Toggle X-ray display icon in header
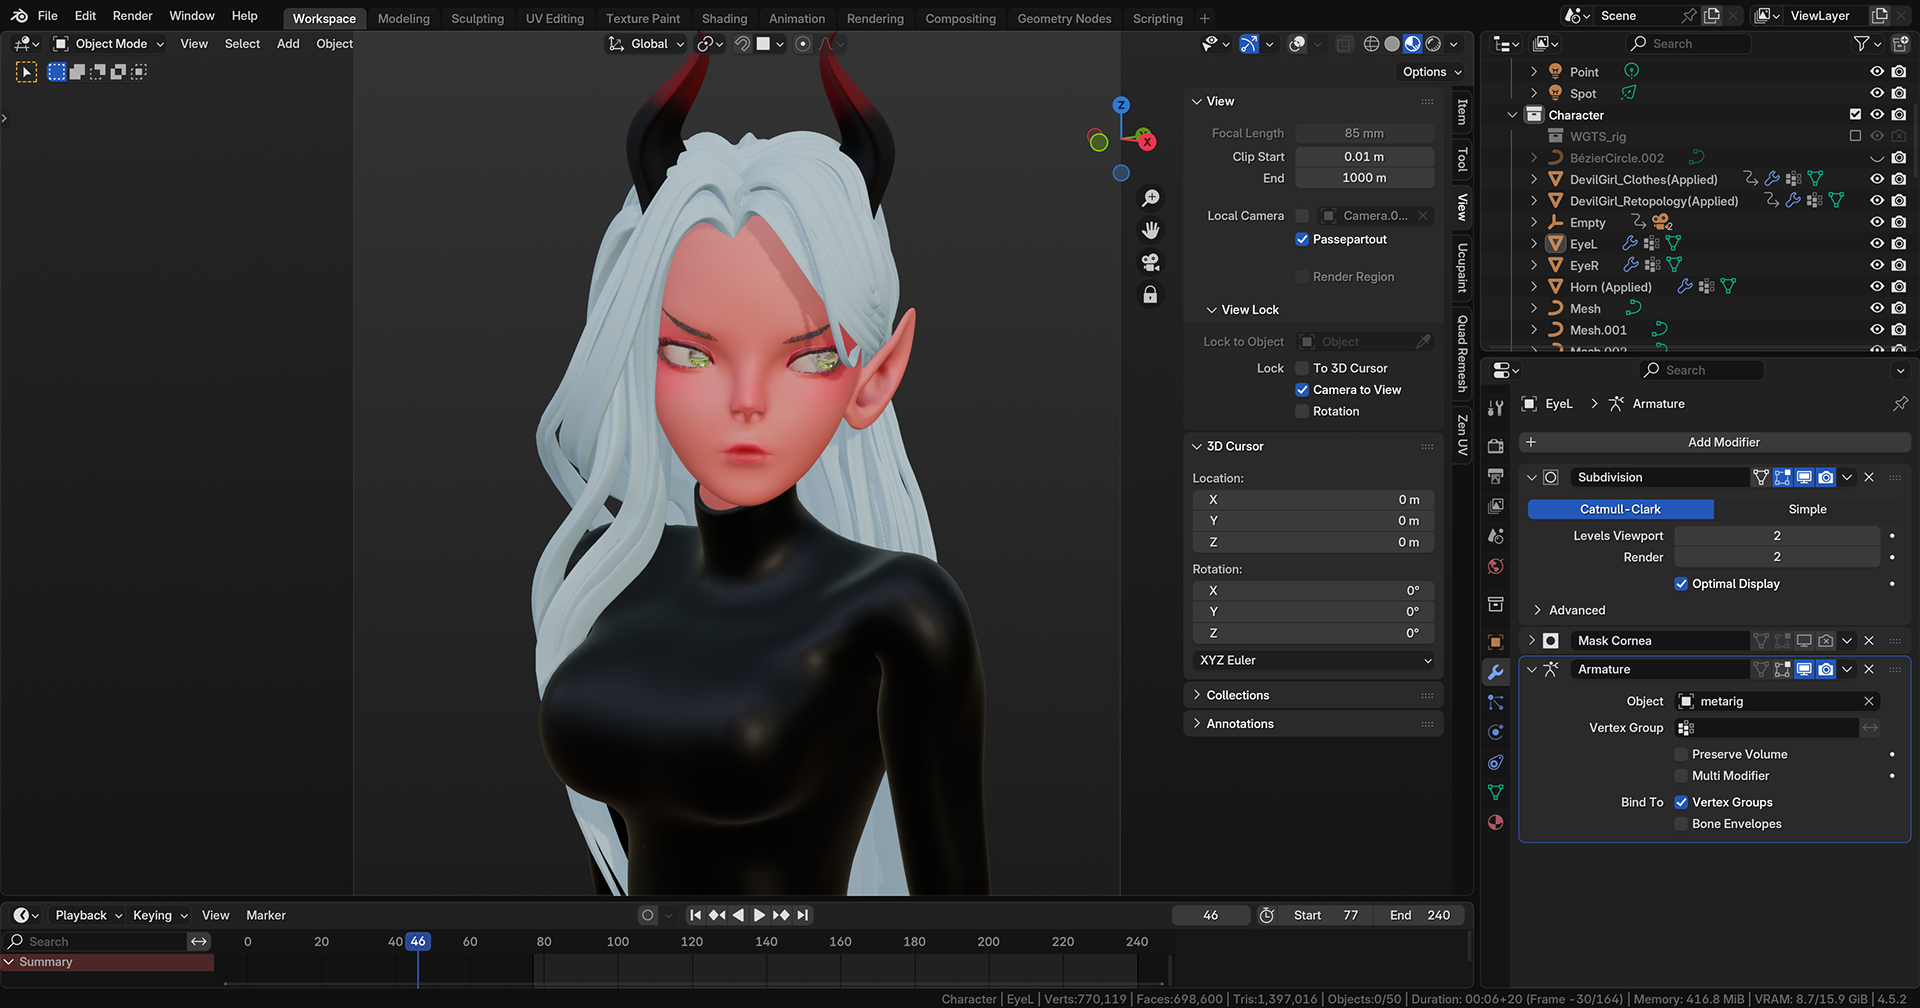The width and height of the screenshot is (1920, 1008). (x=1345, y=44)
